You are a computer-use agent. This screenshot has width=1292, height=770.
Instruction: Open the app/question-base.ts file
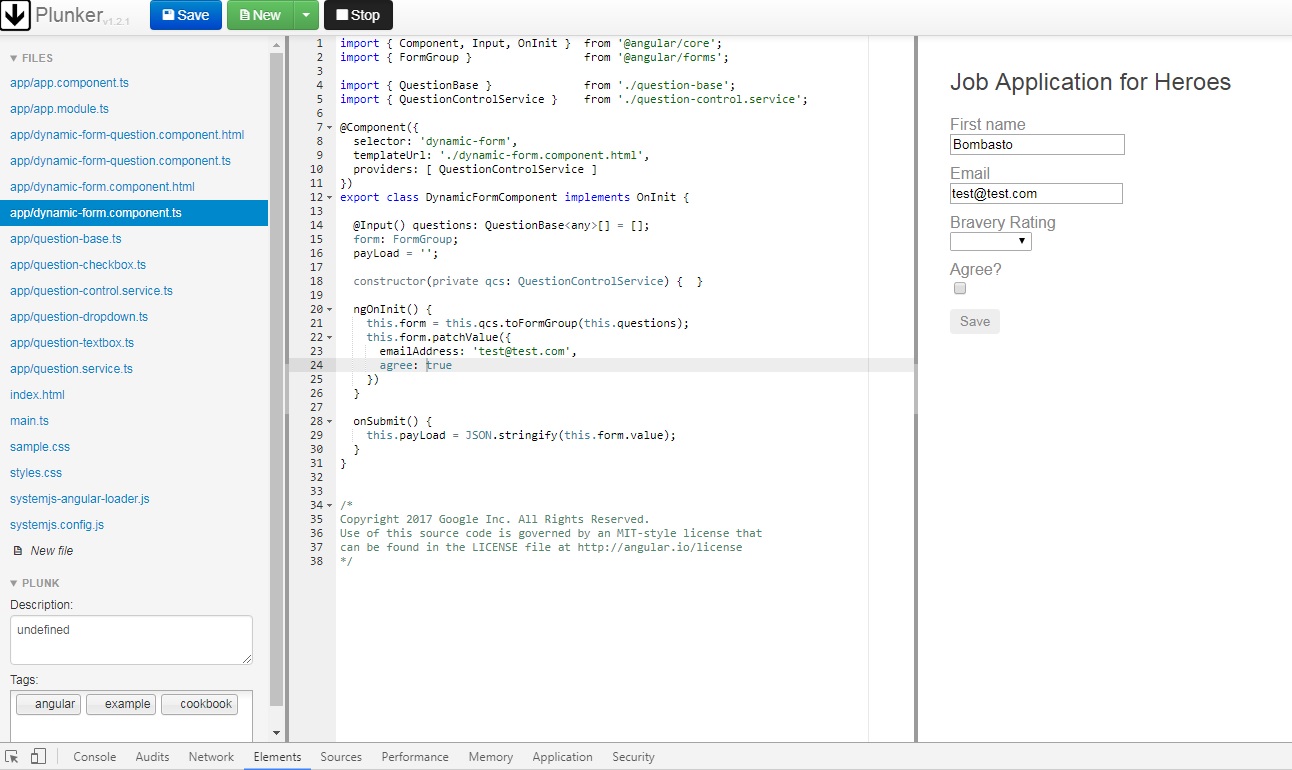[66, 238]
